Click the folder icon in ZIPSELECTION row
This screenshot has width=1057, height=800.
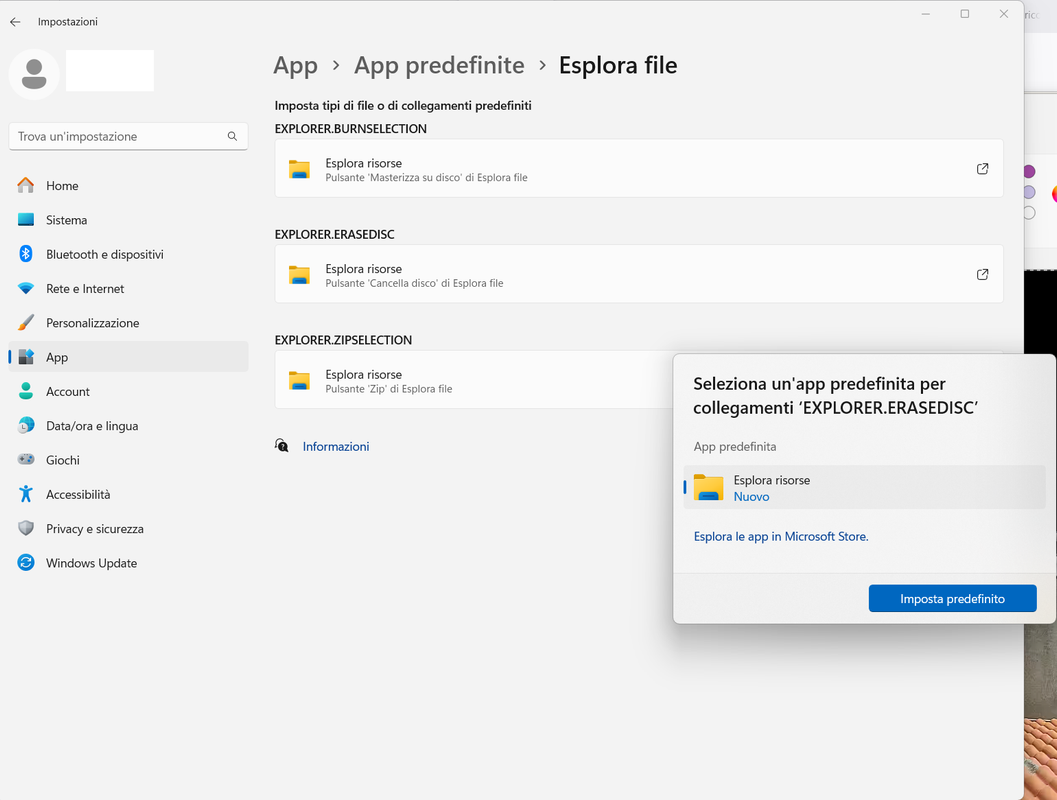(299, 381)
